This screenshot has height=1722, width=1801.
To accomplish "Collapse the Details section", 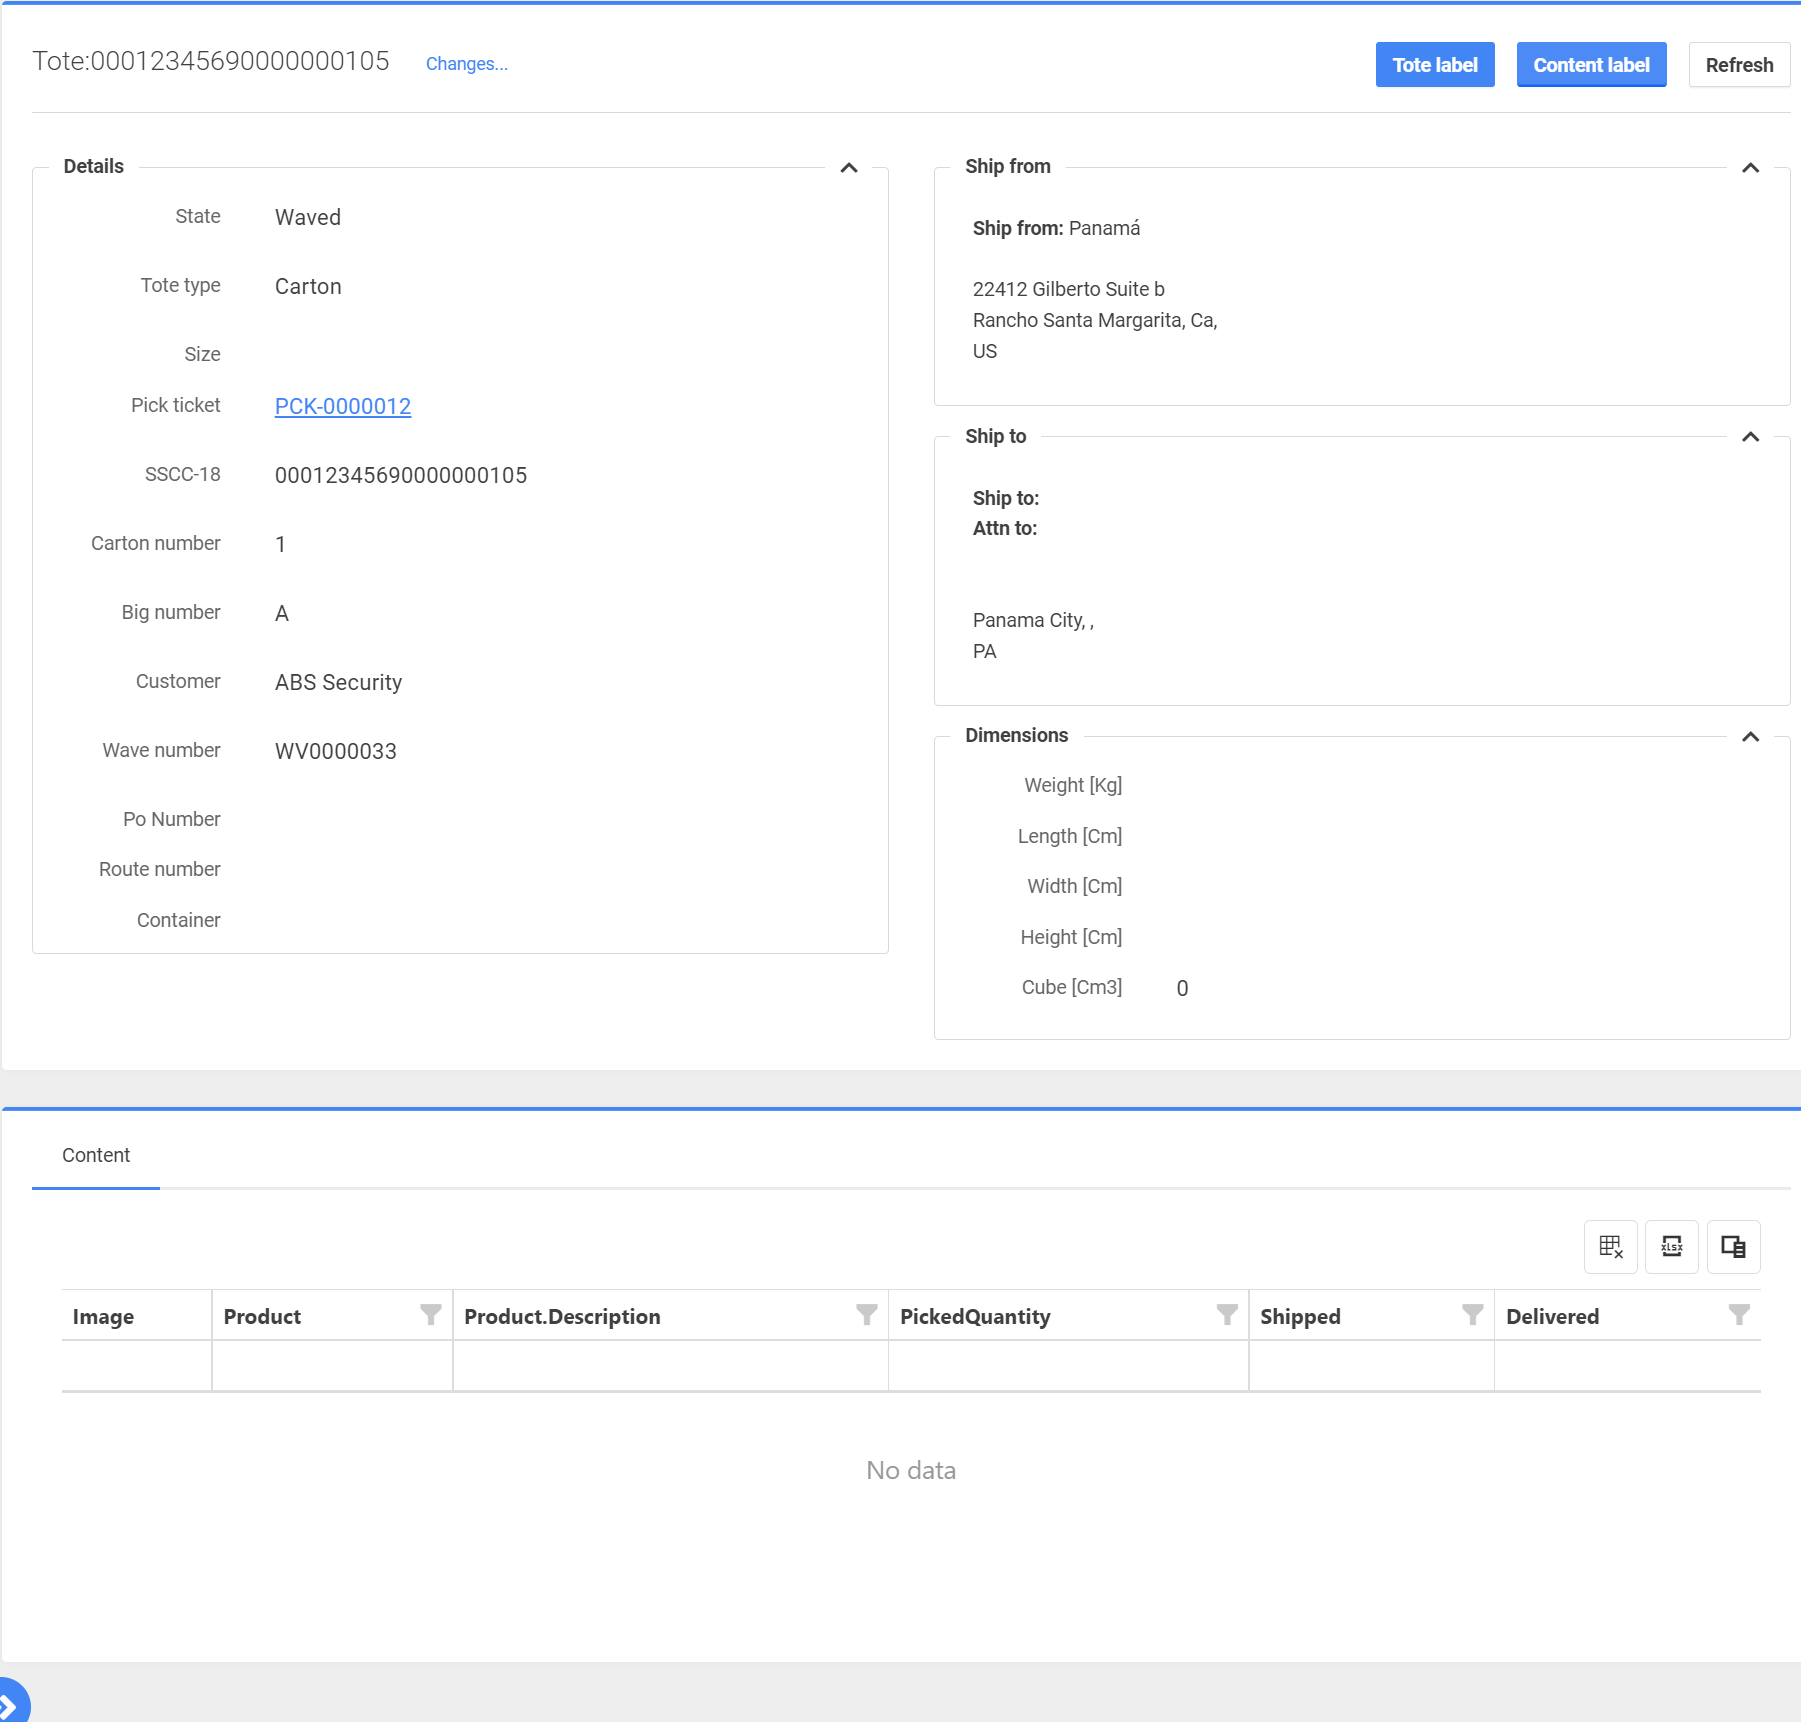I will tap(849, 168).
